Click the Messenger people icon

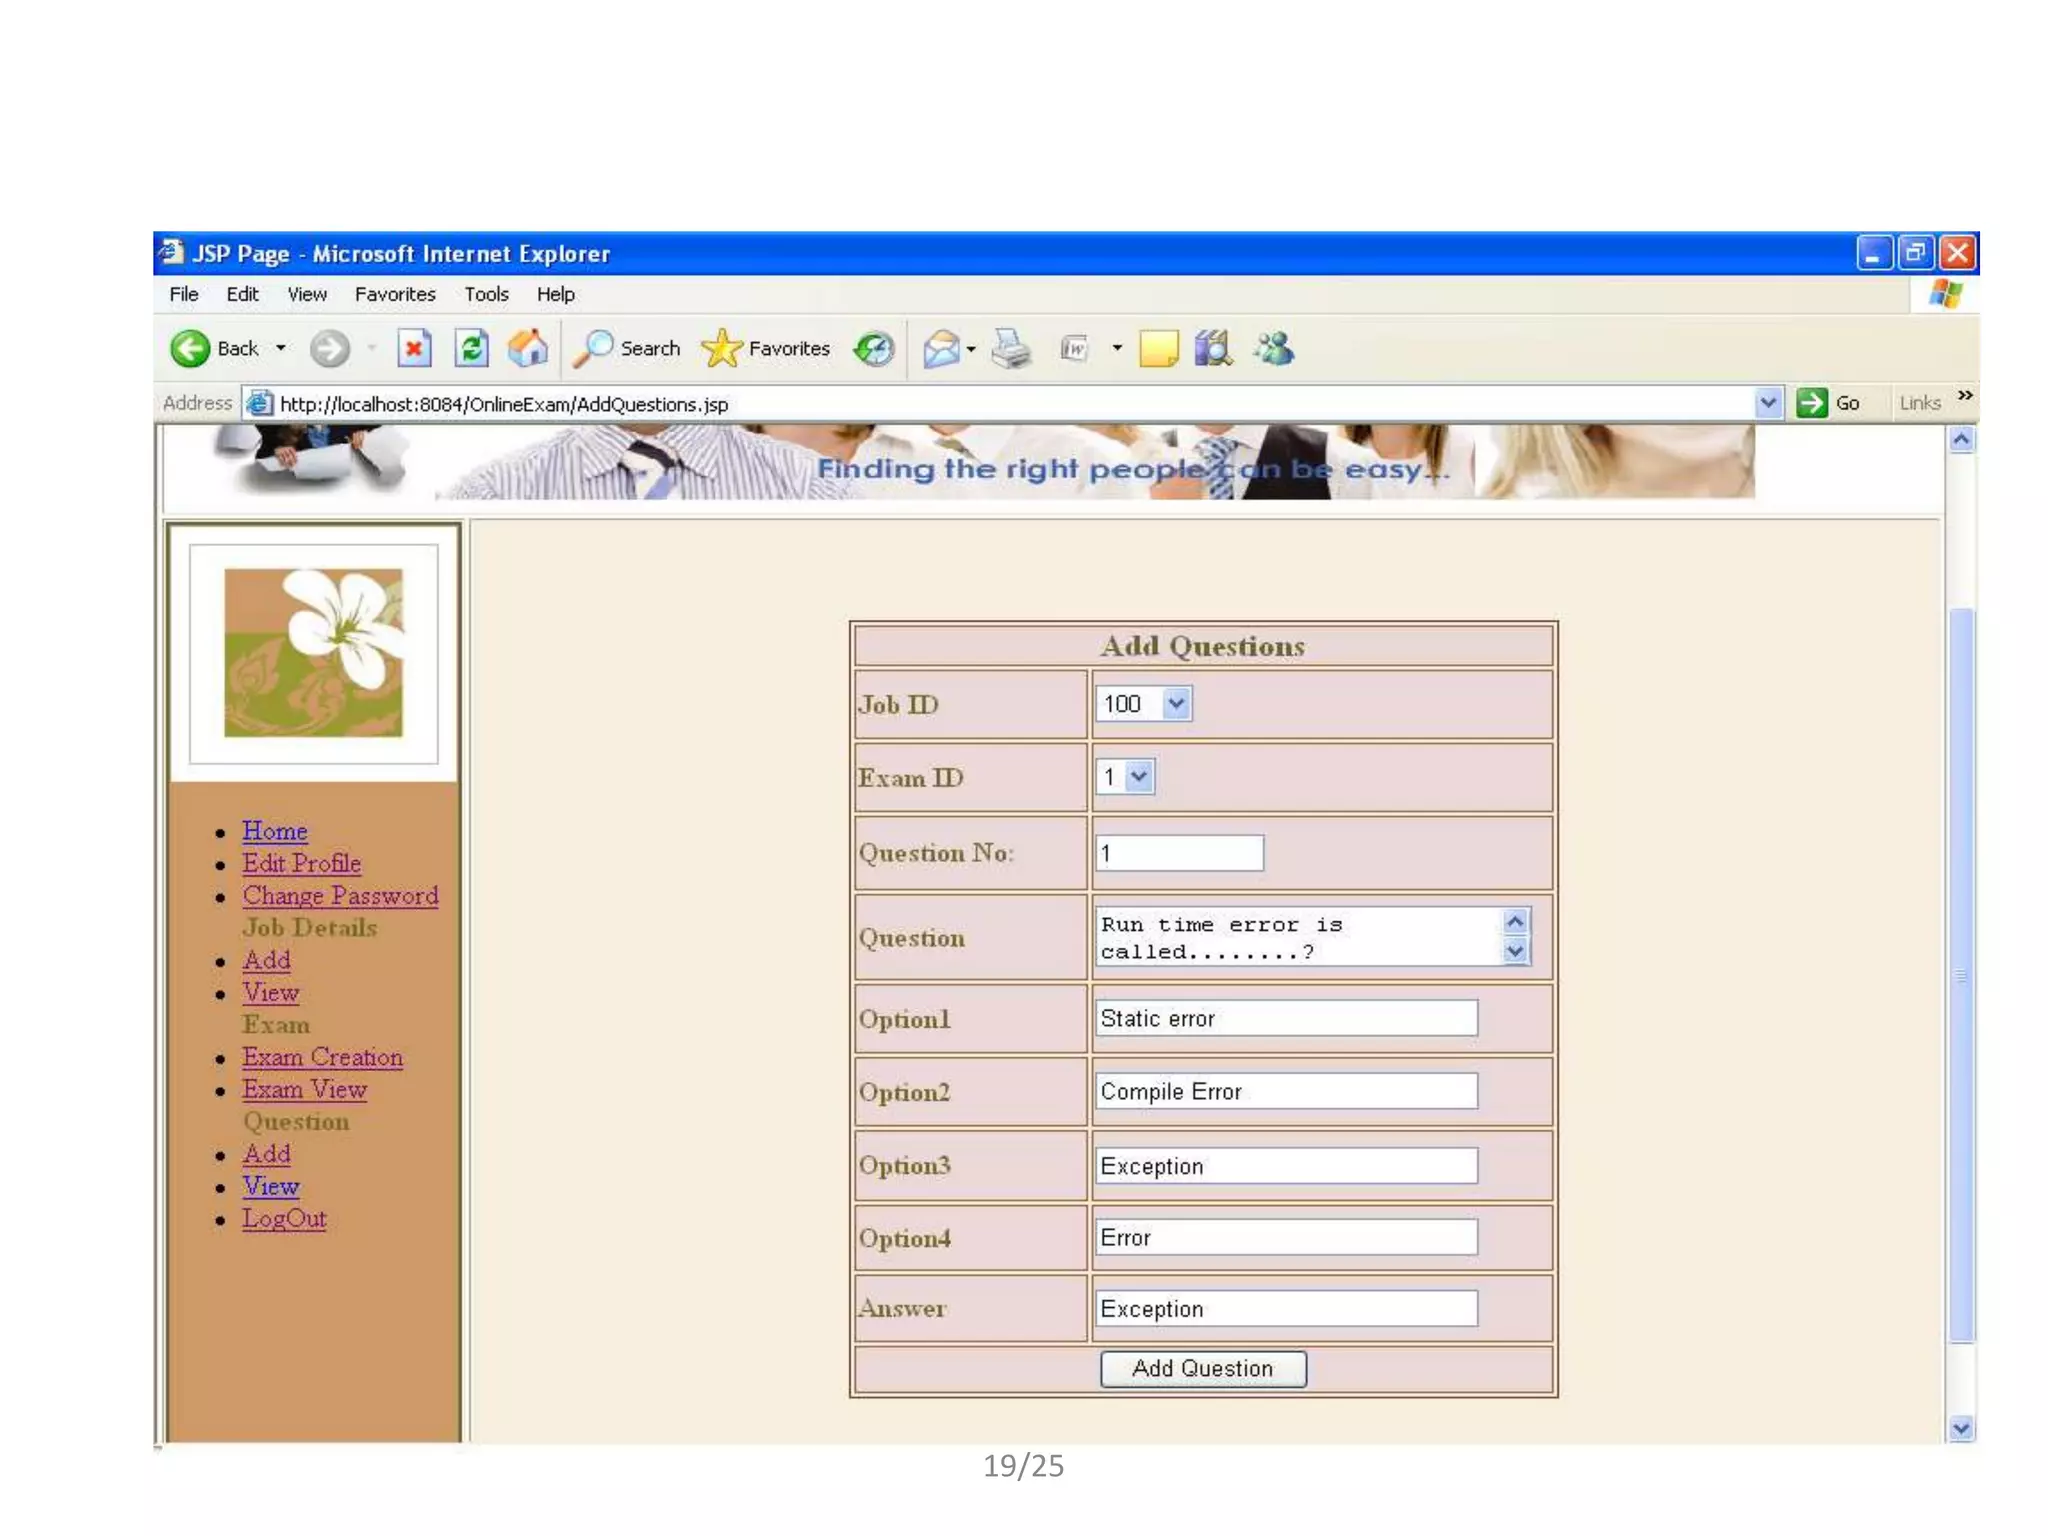1275,348
